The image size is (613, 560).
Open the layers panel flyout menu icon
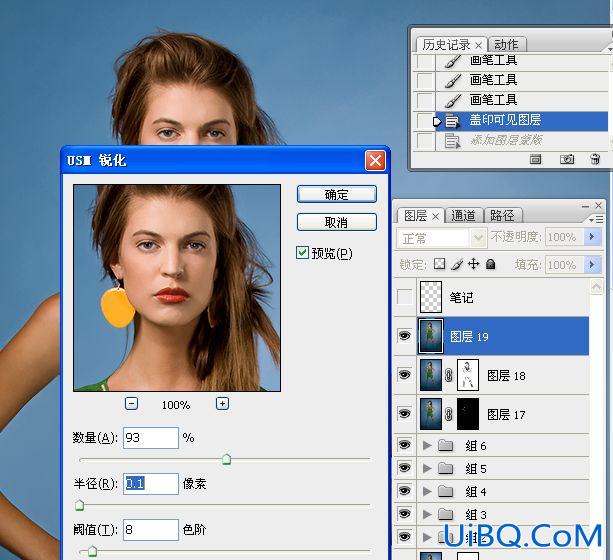tap(596, 219)
